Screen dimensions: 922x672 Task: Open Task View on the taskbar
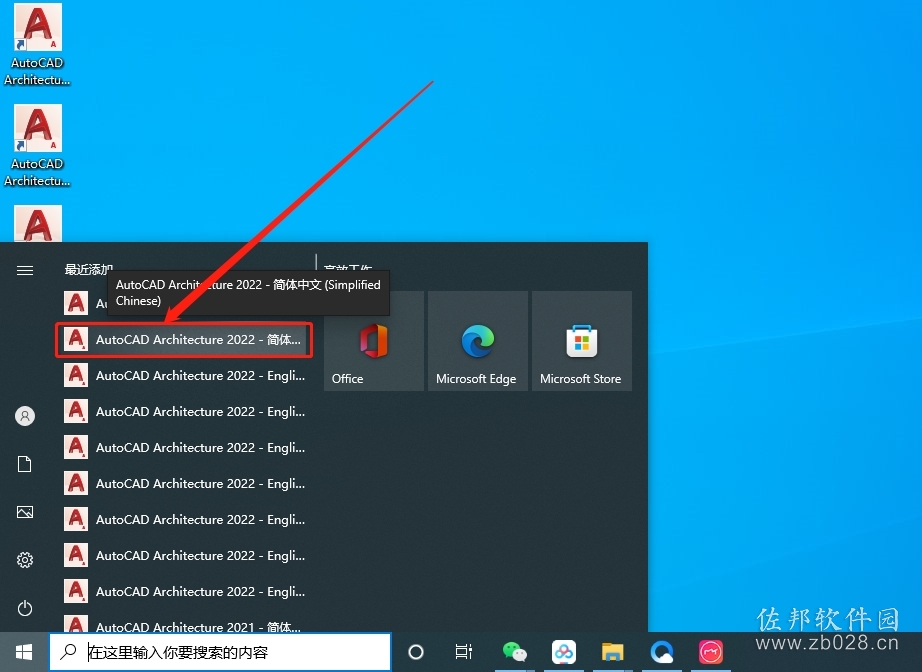coord(464,652)
